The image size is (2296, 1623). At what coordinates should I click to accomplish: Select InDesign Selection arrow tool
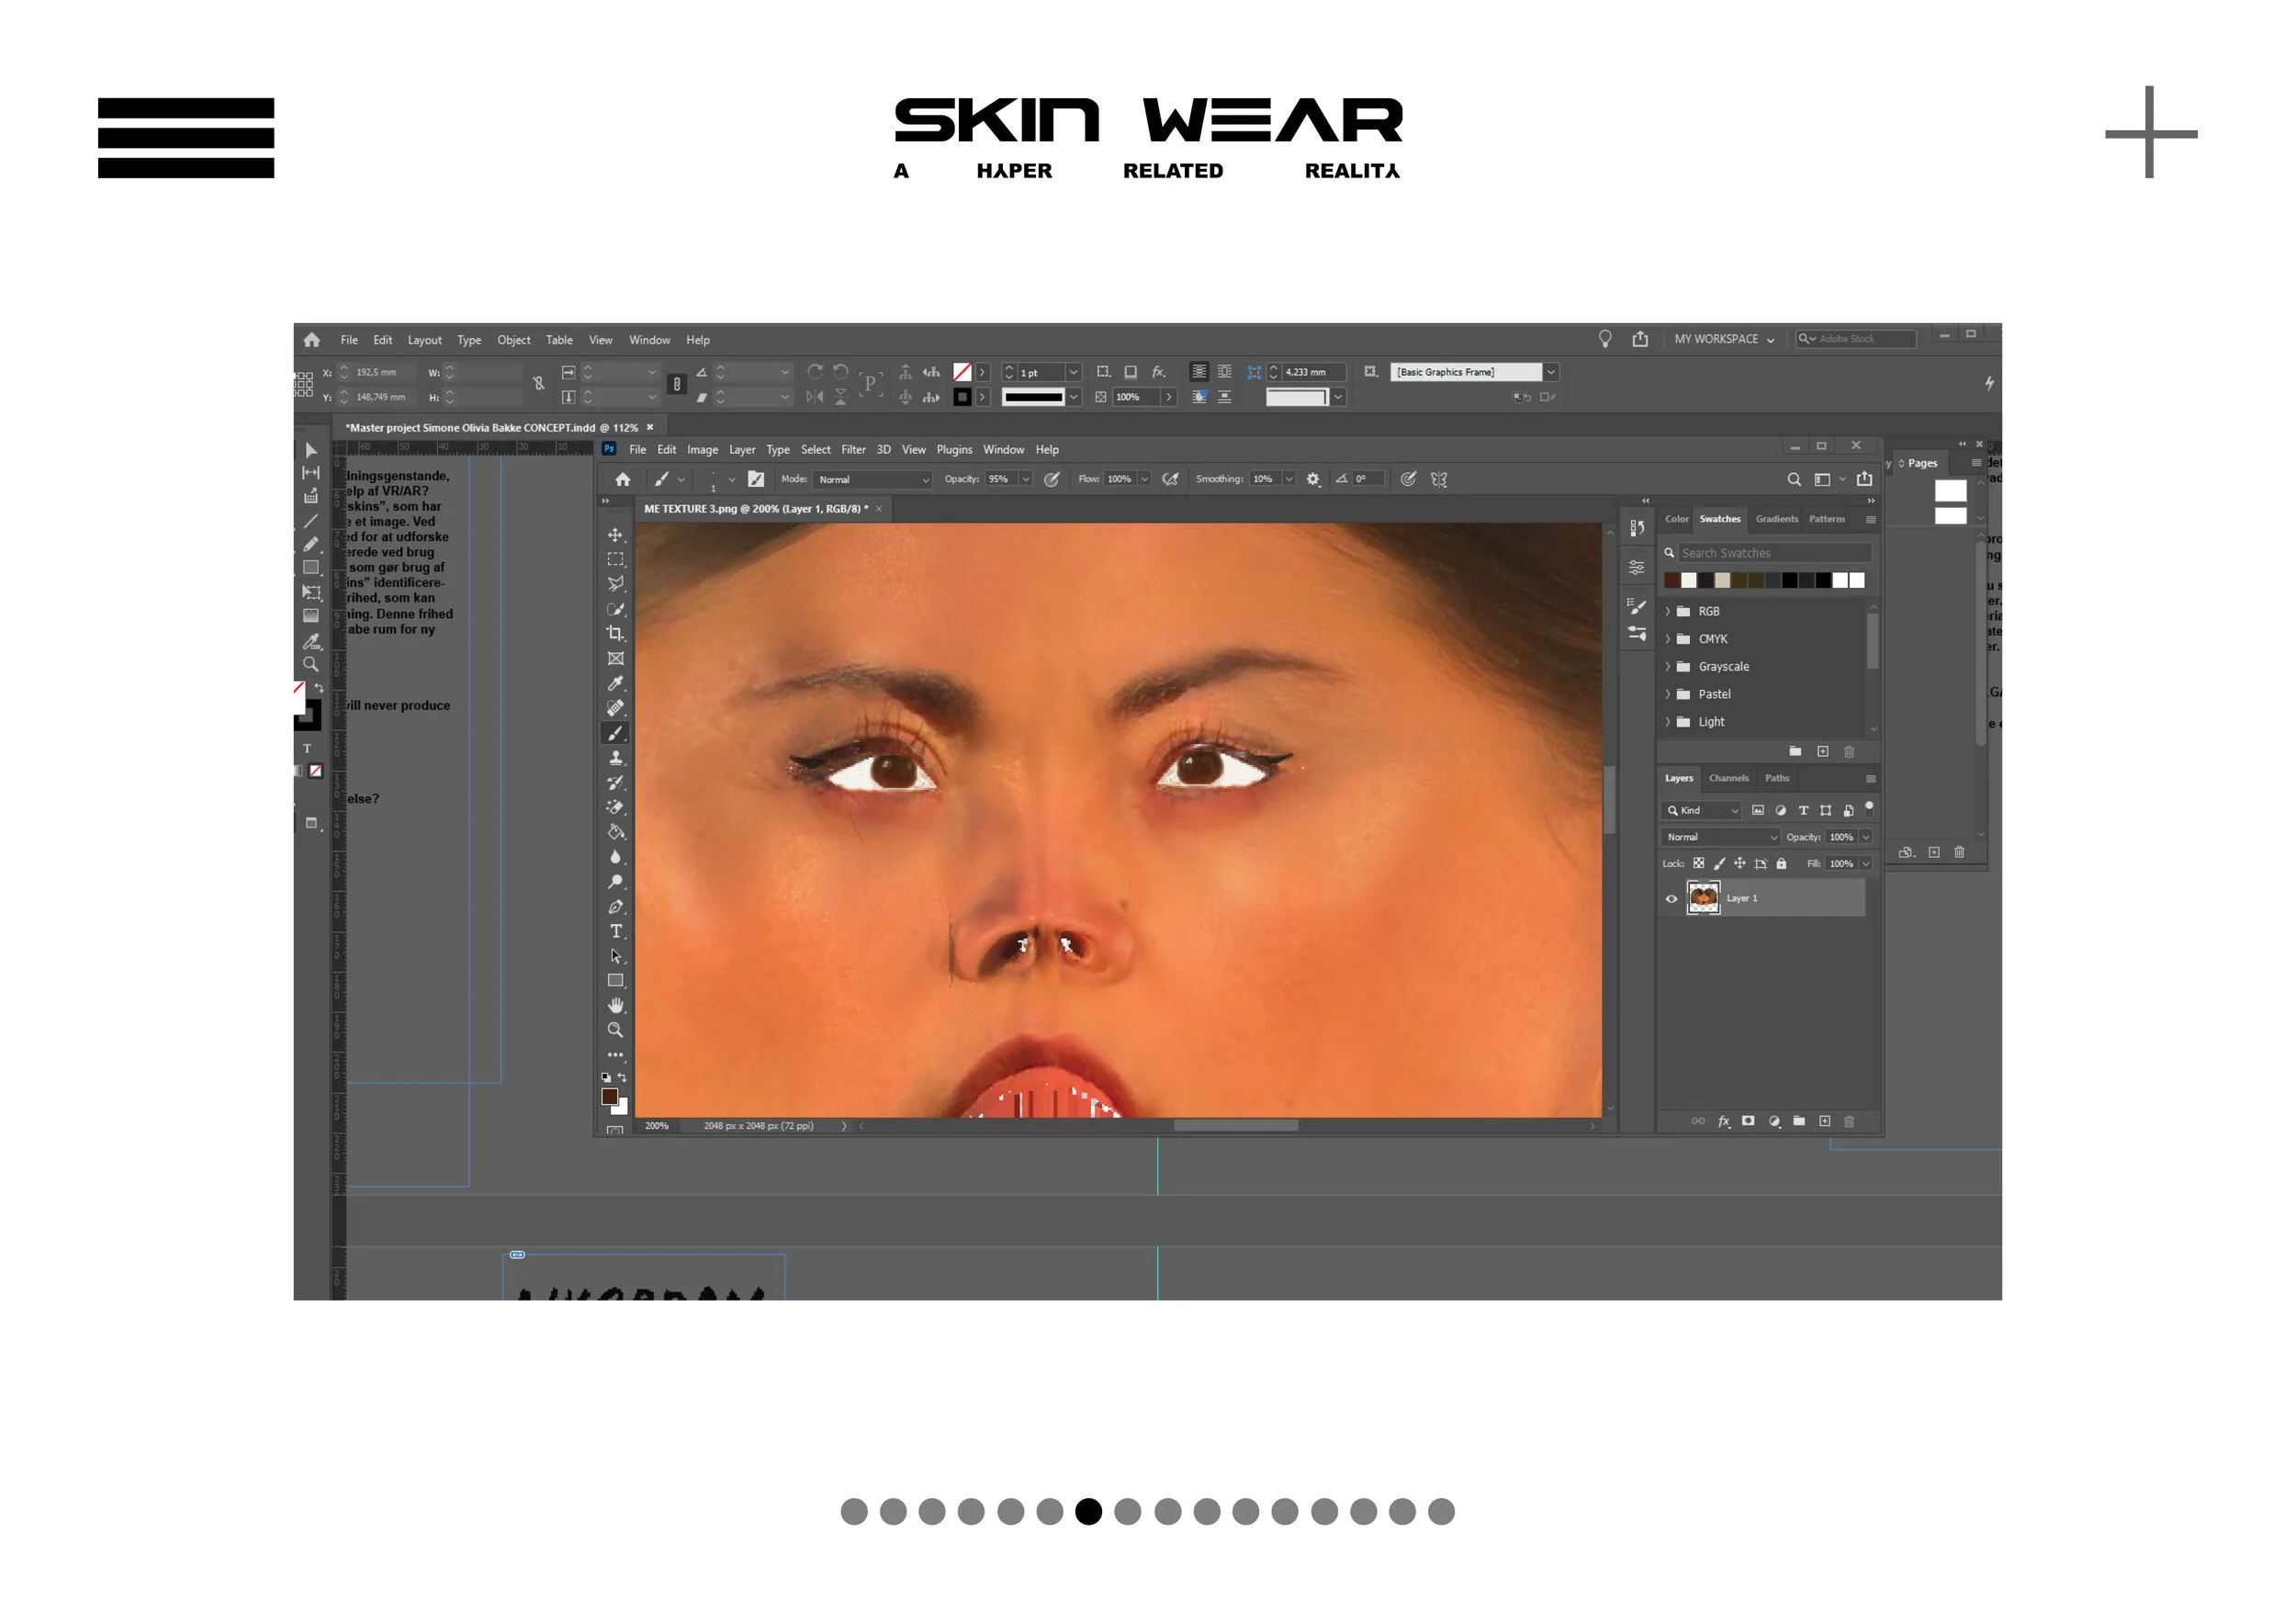(311, 451)
